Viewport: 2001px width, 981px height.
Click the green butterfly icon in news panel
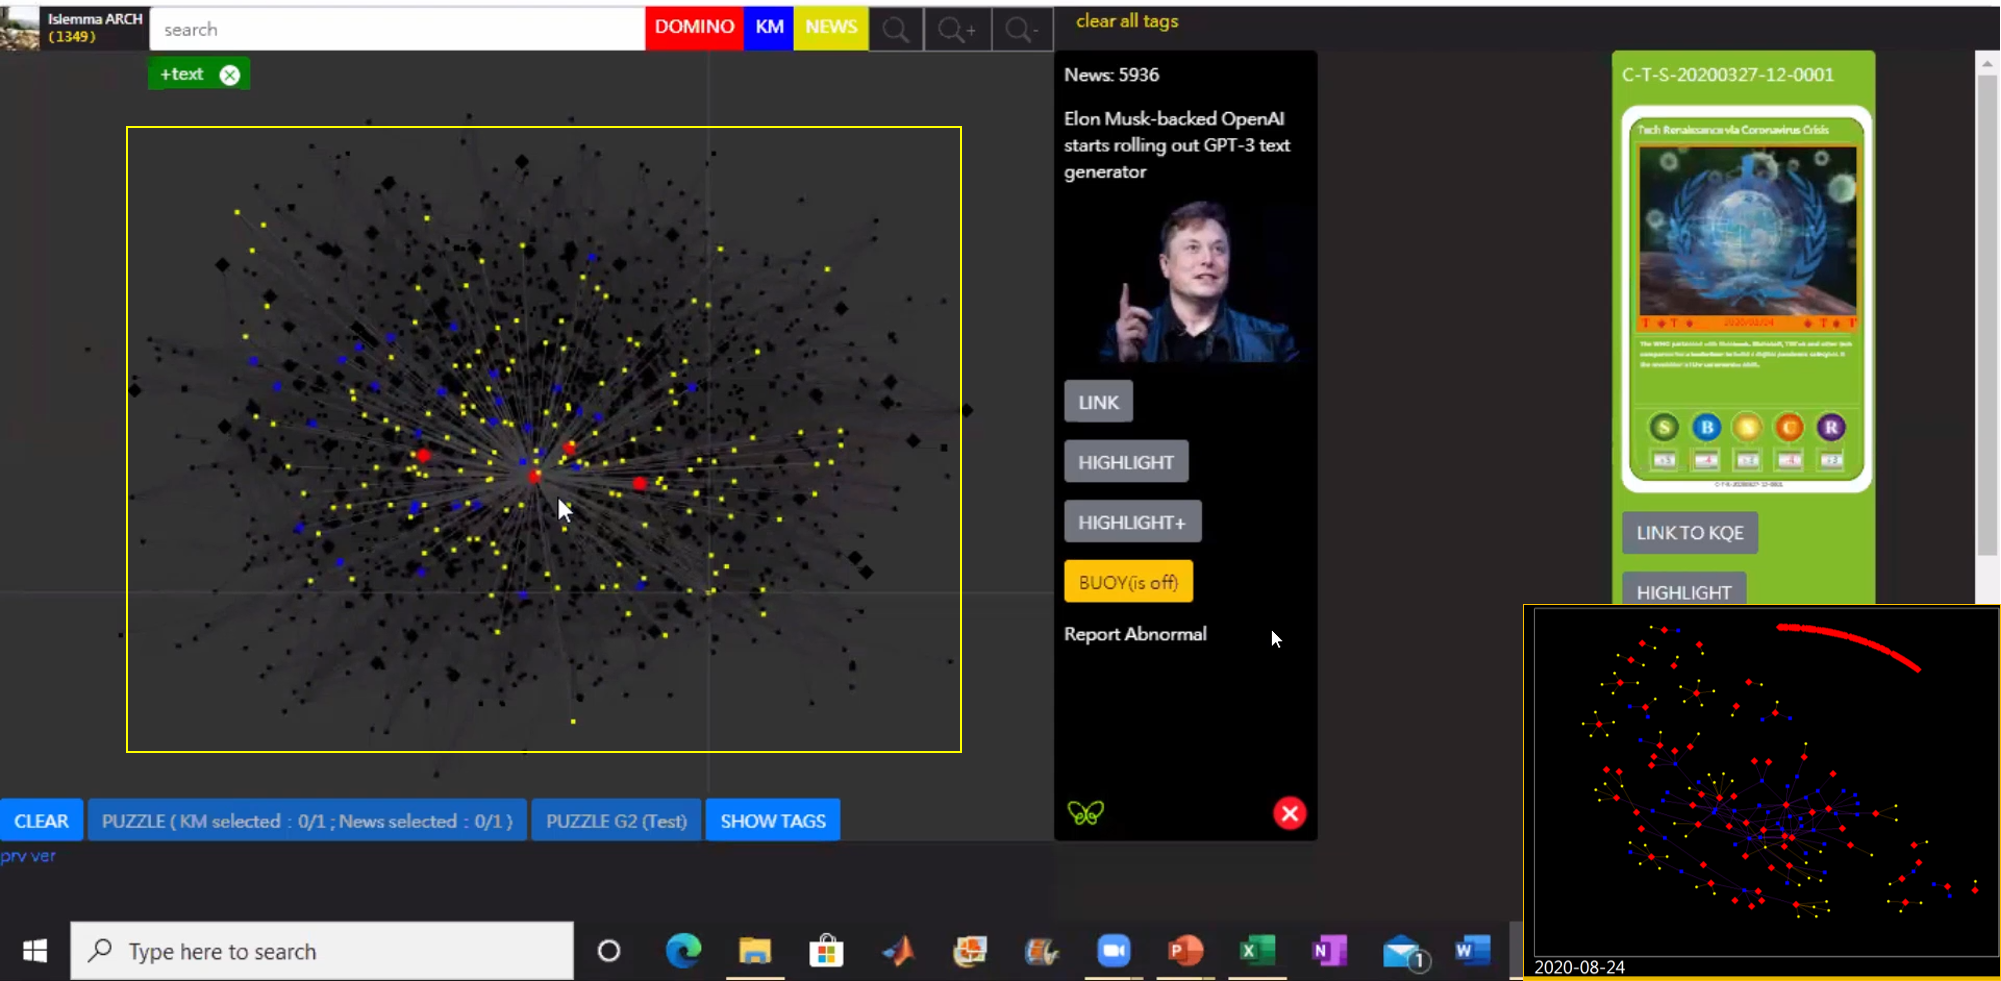click(x=1086, y=813)
